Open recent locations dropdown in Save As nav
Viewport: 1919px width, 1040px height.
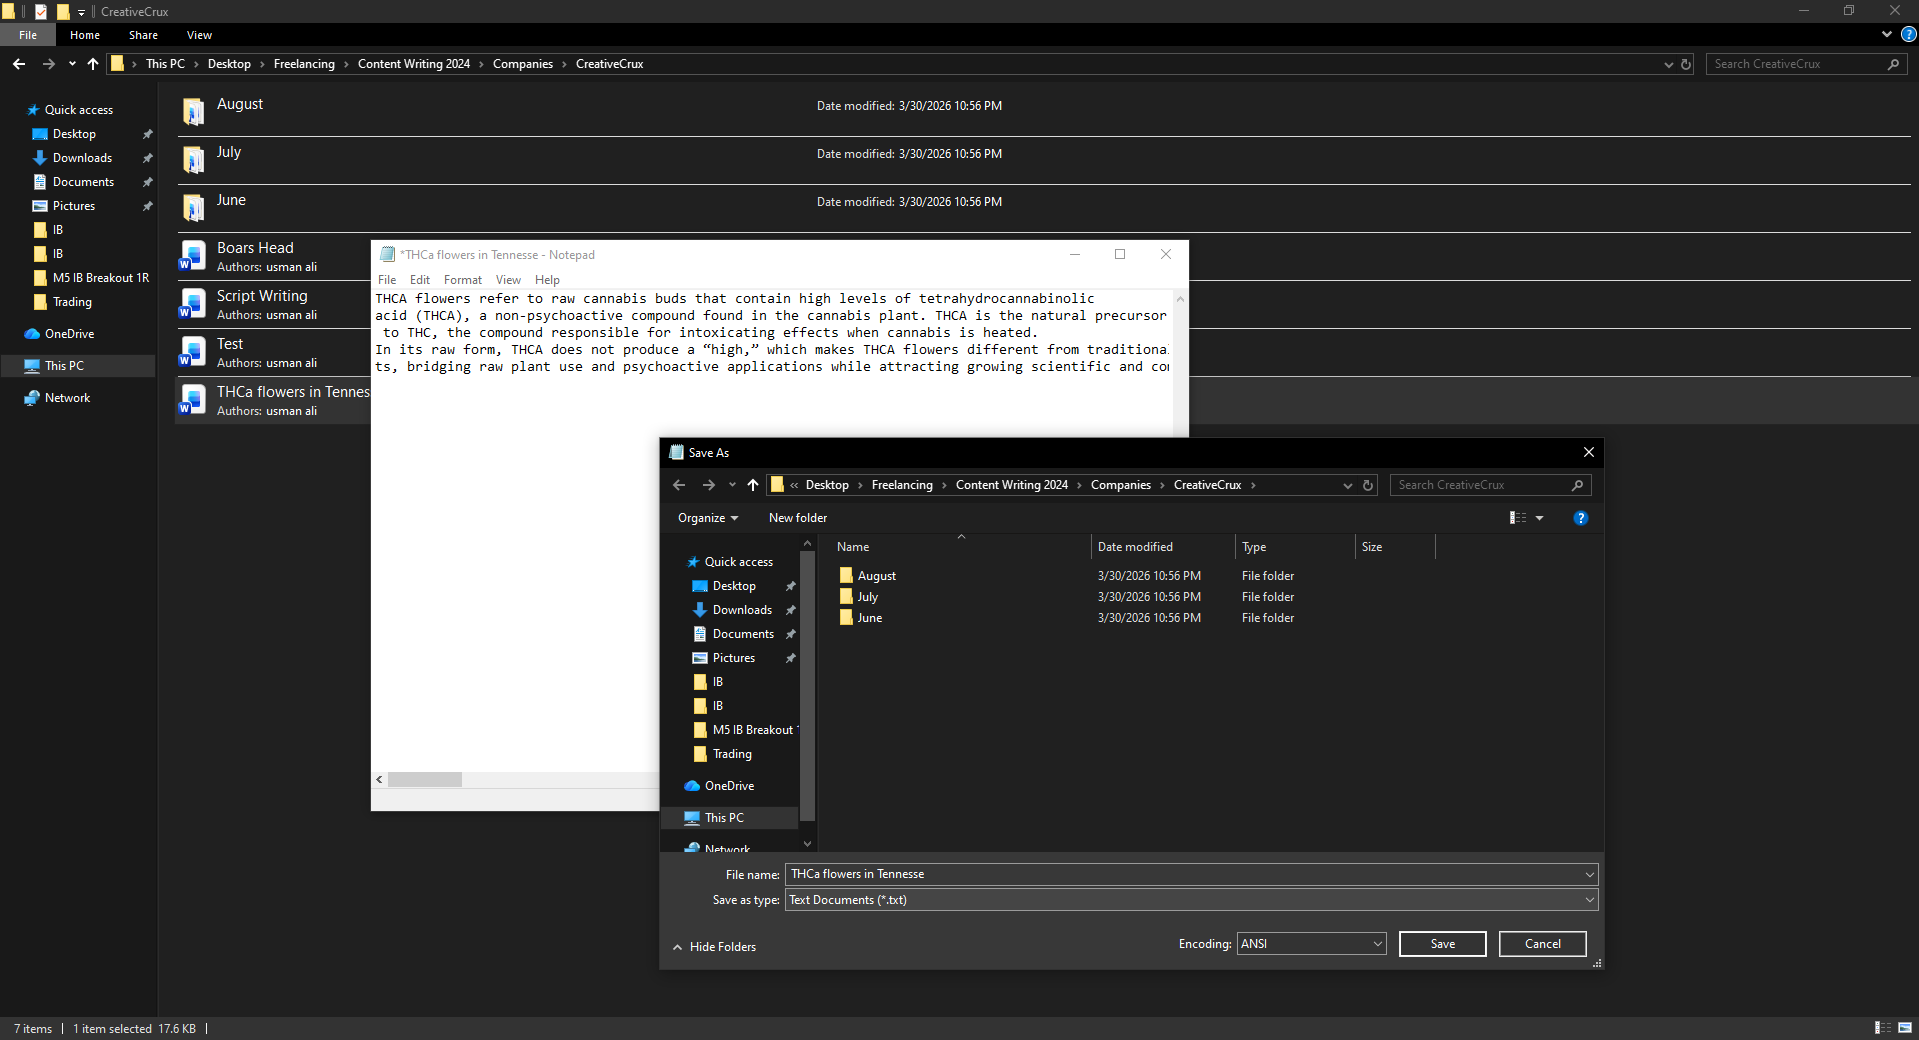pyautogui.click(x=732, y=485)
